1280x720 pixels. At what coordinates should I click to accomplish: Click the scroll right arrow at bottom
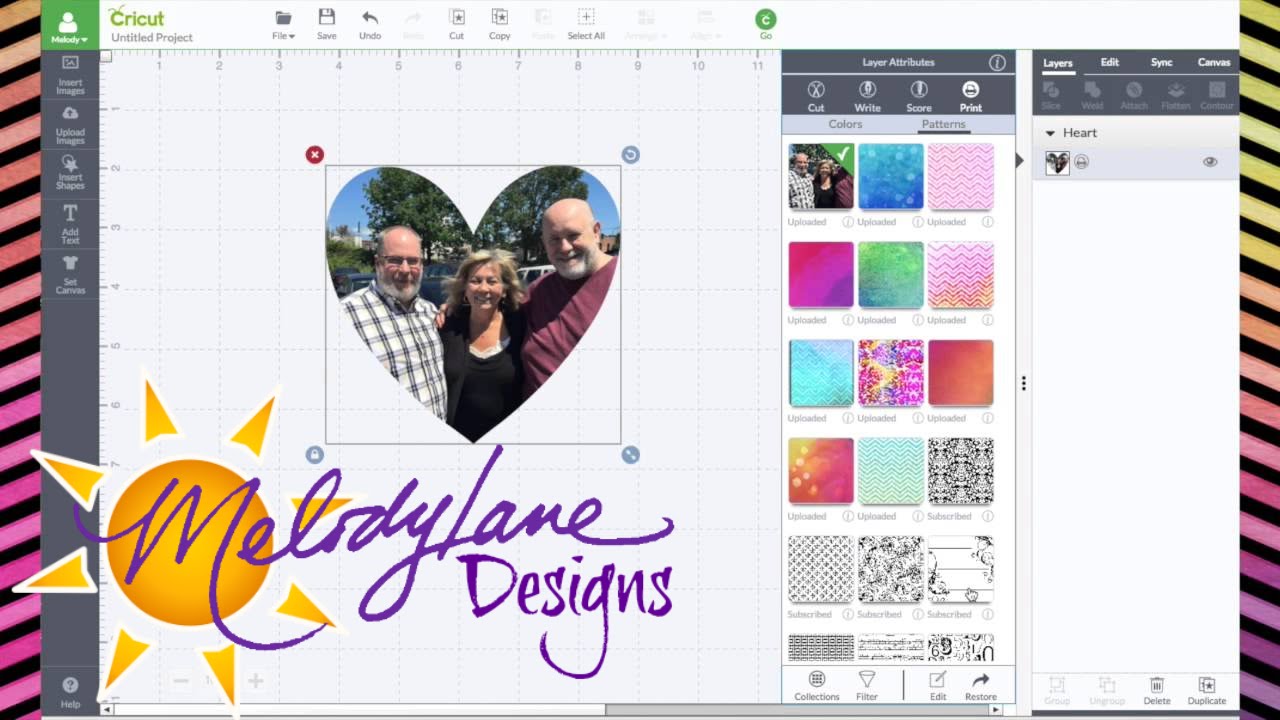[994, 710]
